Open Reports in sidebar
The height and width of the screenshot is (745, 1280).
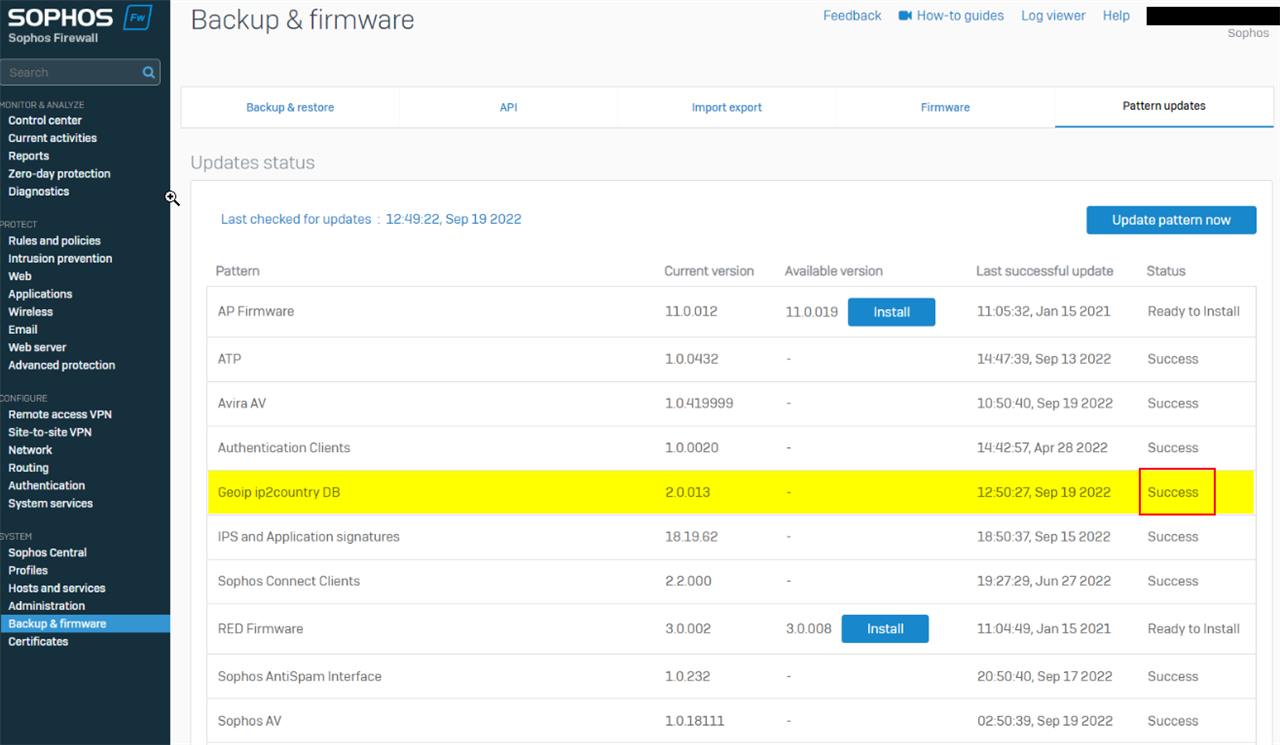29,156
